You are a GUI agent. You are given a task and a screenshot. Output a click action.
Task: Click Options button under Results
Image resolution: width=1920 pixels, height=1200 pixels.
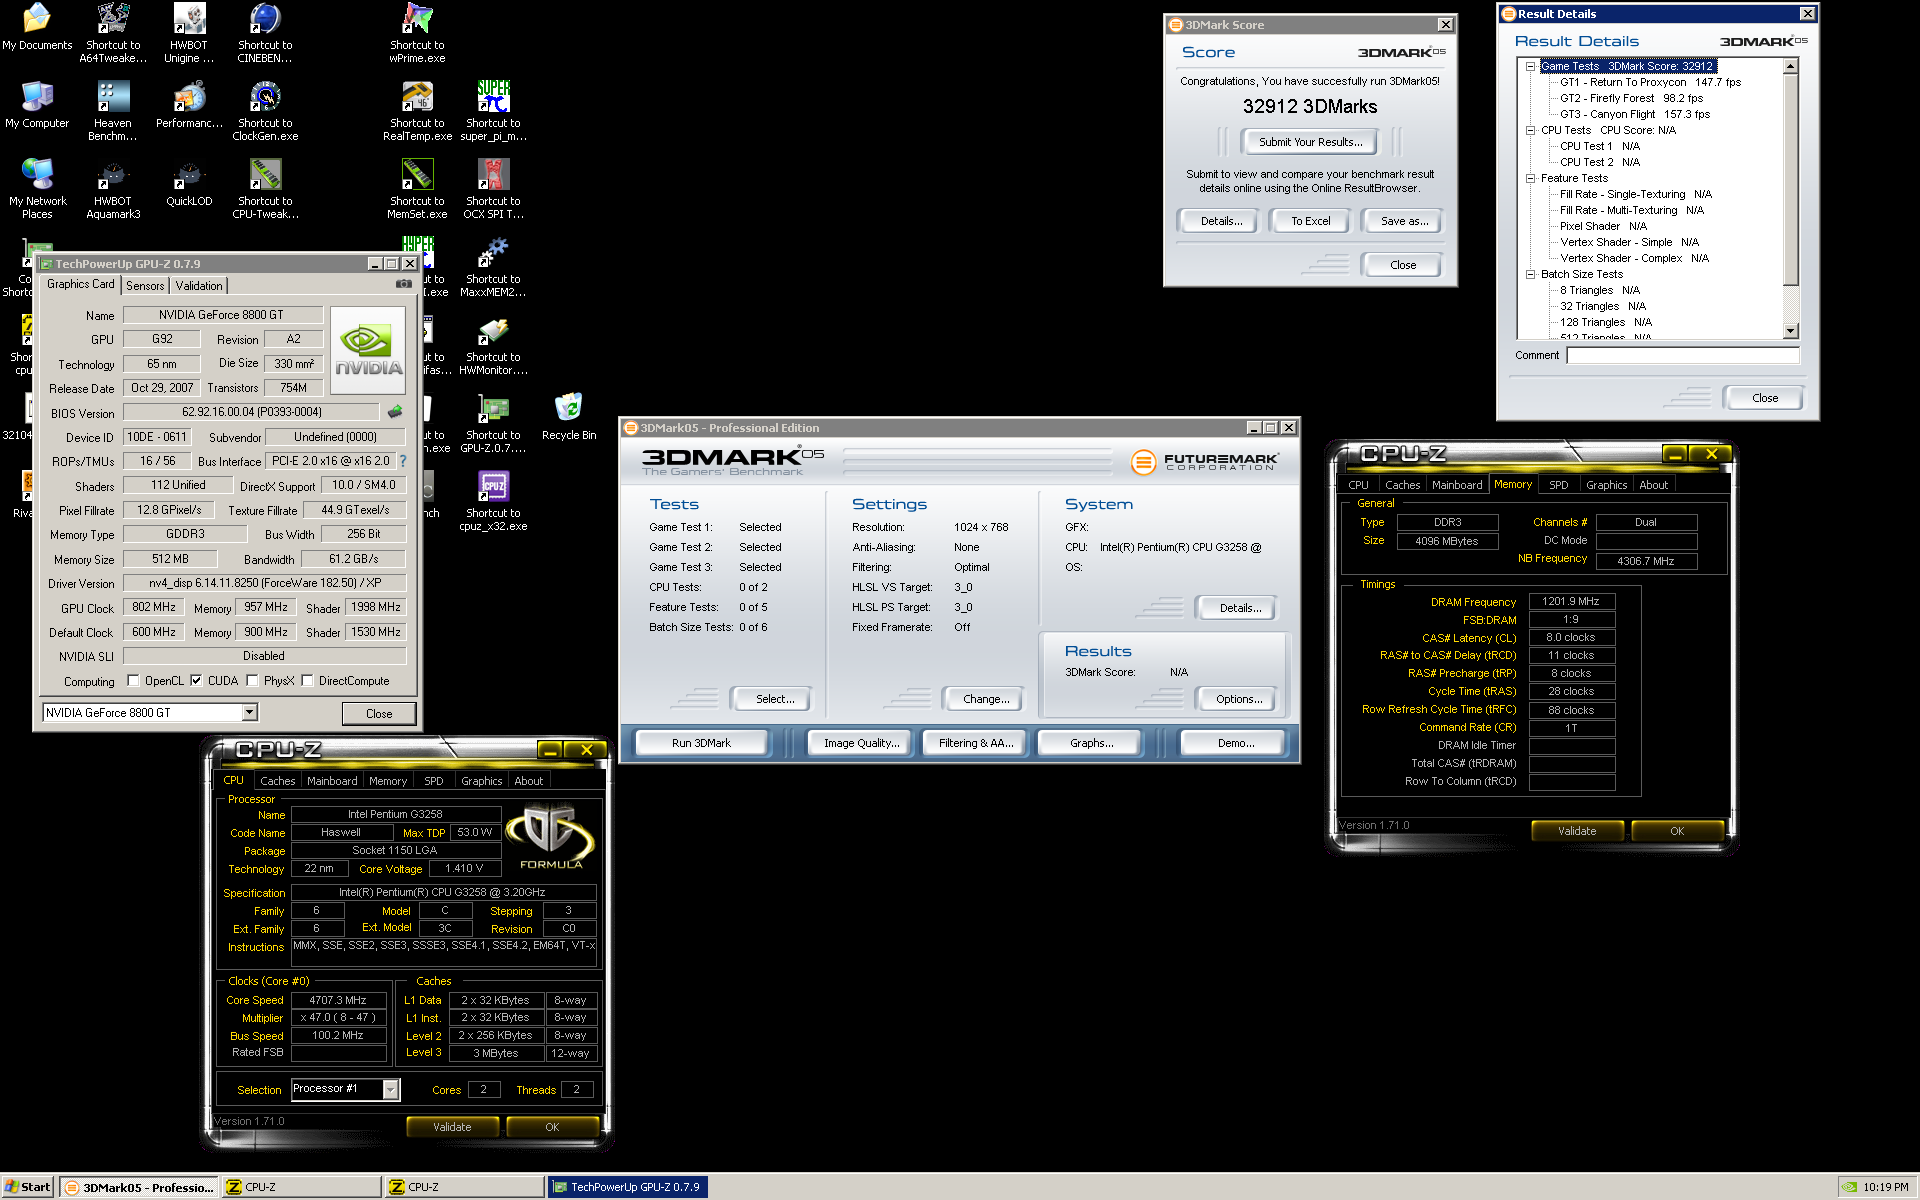[x=1238, y=699]
